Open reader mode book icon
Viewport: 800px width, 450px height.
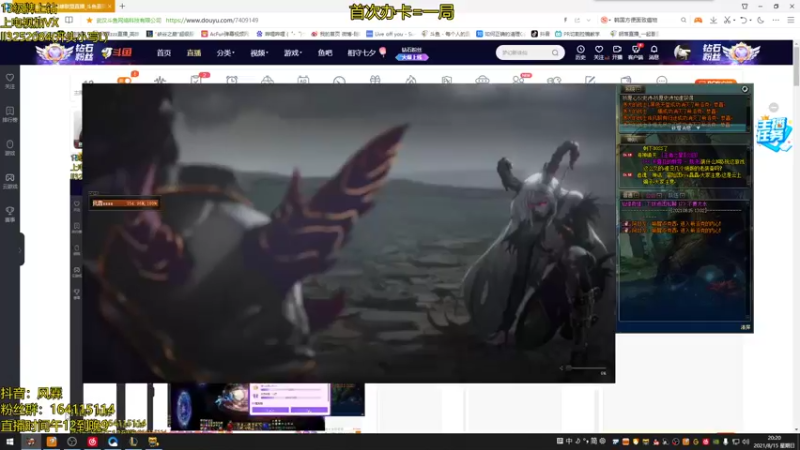(x=69, y=20)
